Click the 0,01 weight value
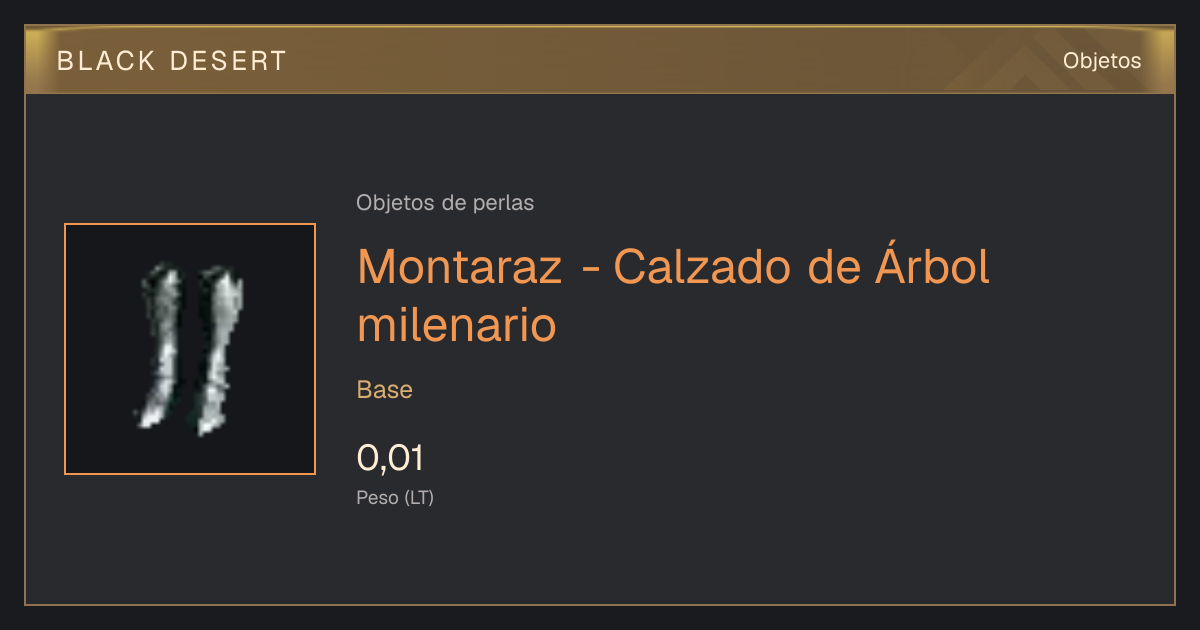Image resolution: width=1200 pixels, height=630 pixels. tap(390, 458)
